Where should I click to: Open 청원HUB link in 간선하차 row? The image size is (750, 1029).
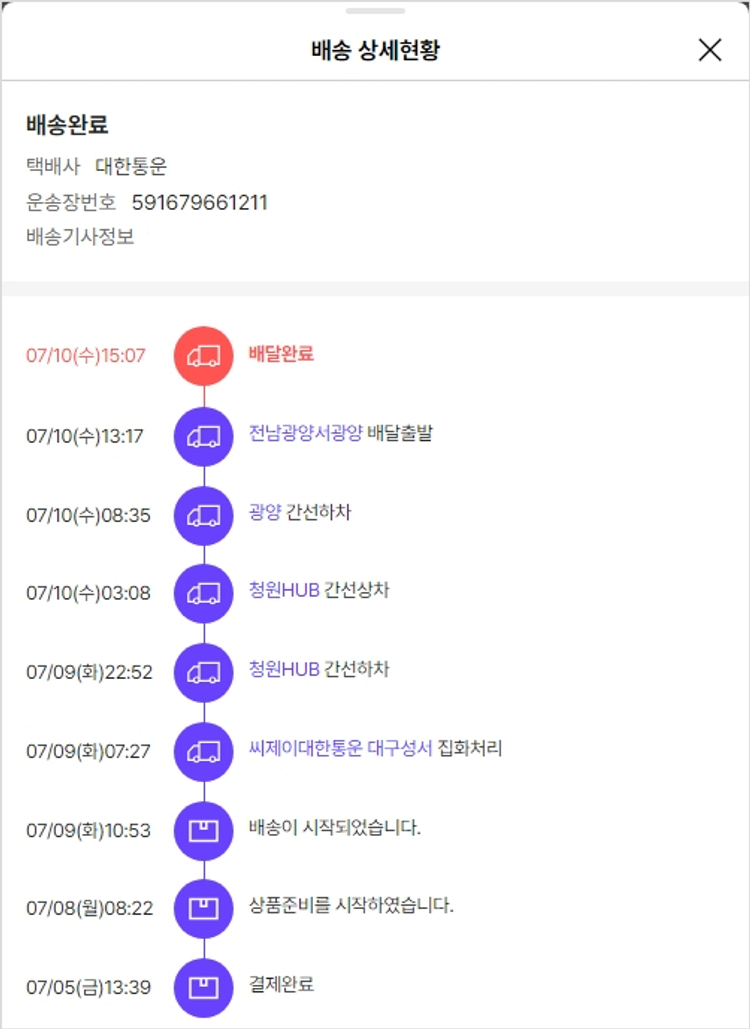tap(284, 670)
